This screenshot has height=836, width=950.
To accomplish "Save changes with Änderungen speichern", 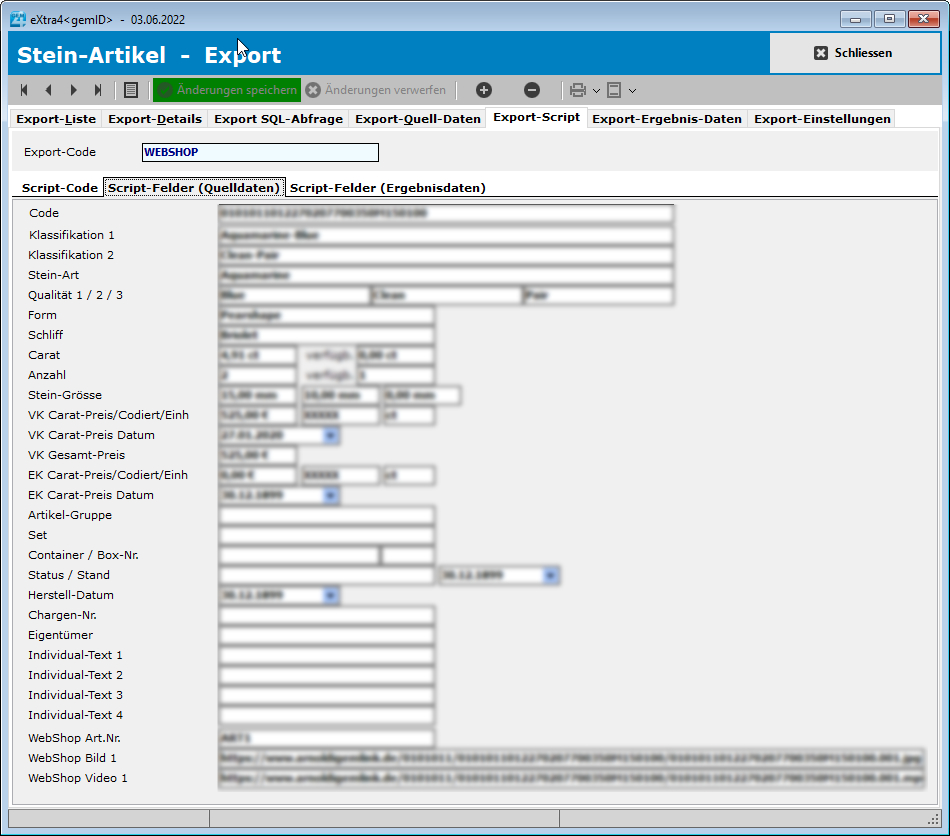I will (x=228, y=90).
